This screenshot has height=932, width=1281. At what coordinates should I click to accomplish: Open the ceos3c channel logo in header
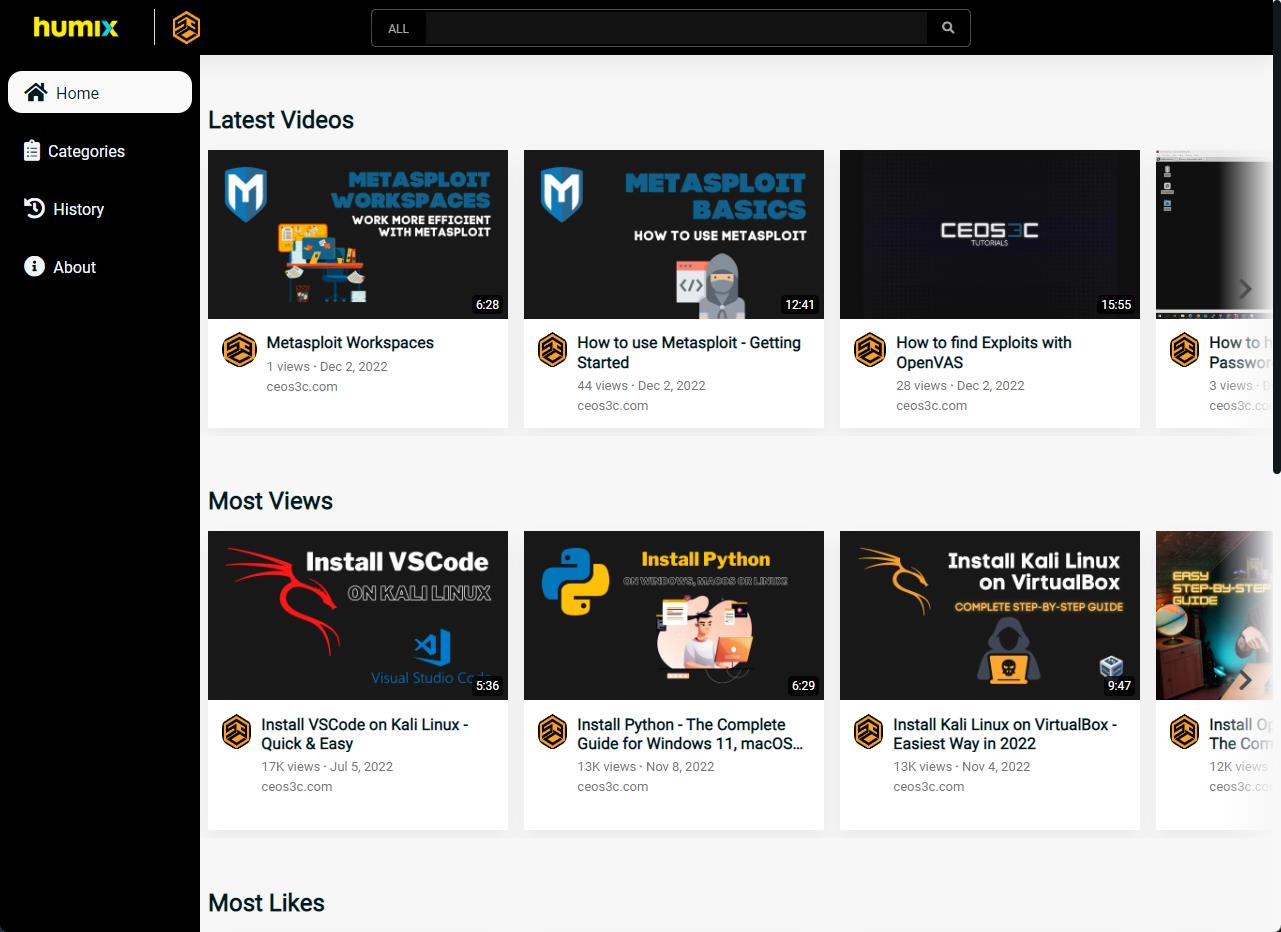pyautogui.click(x=186, y=27)
